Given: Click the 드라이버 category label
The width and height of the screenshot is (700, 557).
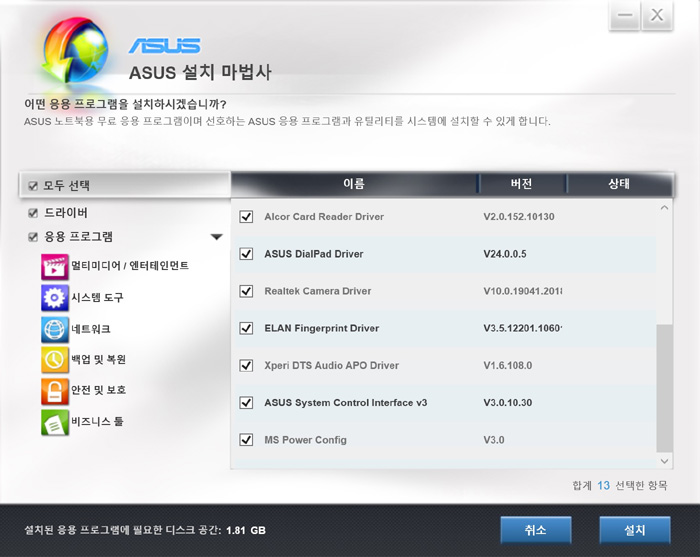Looking at the screenshot, I should [66, 213].
